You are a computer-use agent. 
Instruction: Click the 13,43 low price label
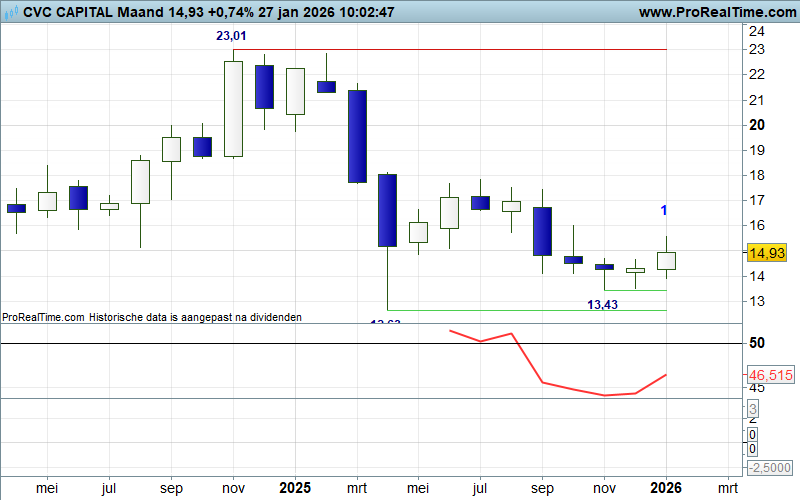pos(601,304)
